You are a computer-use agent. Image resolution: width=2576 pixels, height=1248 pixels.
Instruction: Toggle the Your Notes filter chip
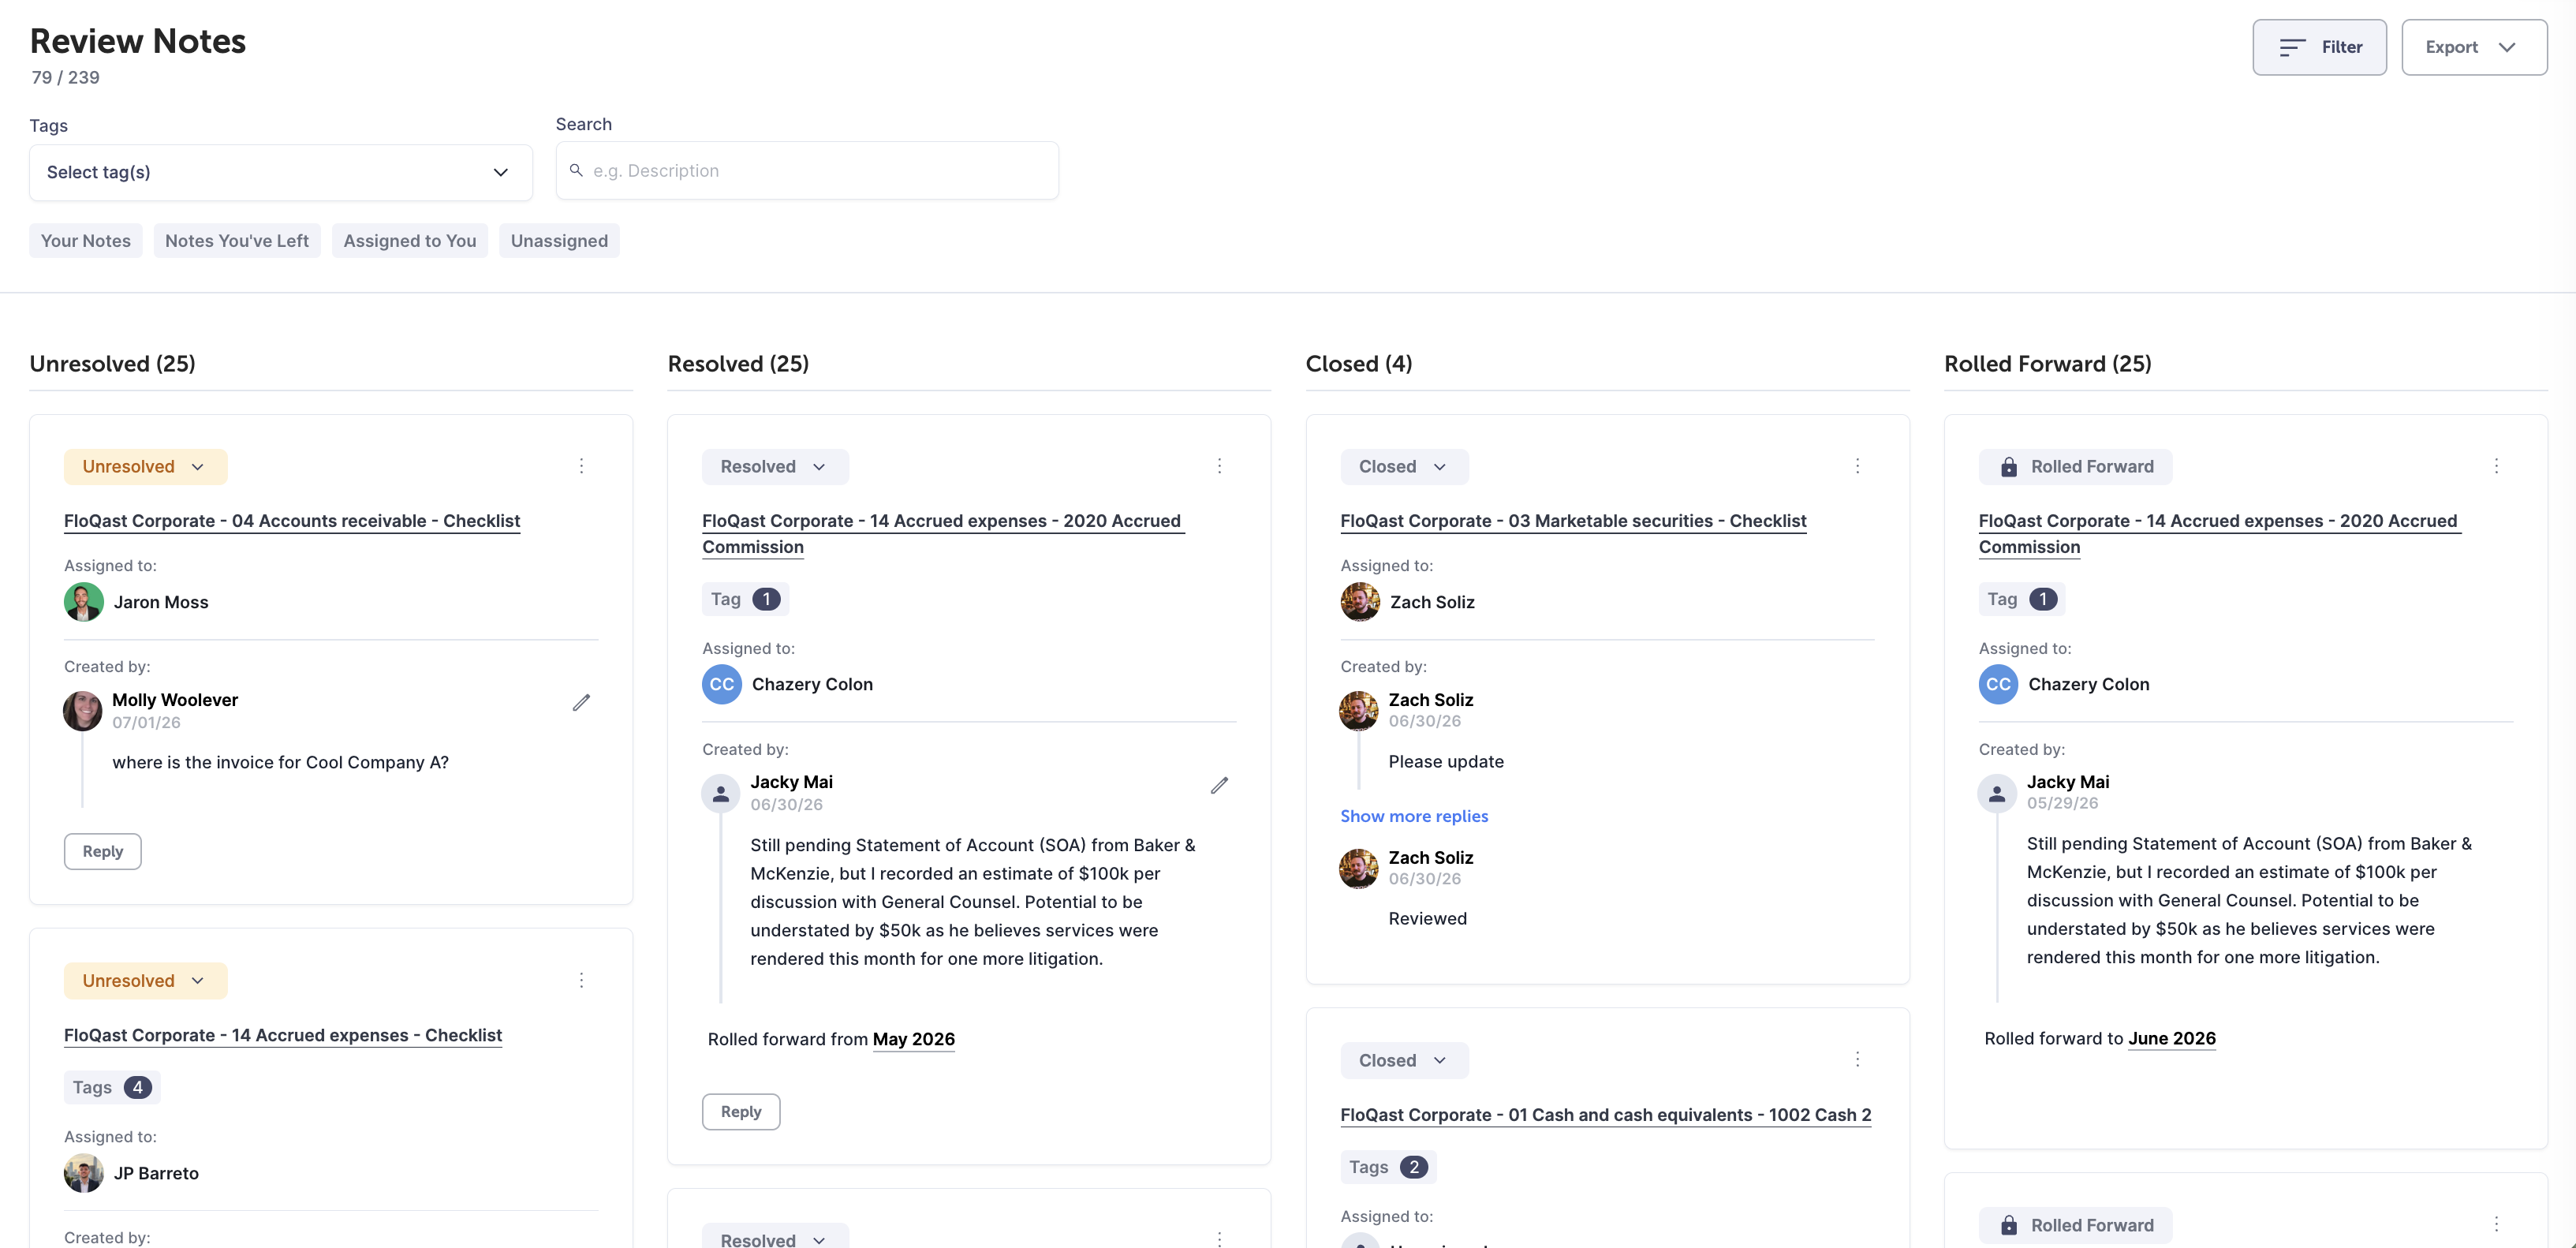coord(86,240)
